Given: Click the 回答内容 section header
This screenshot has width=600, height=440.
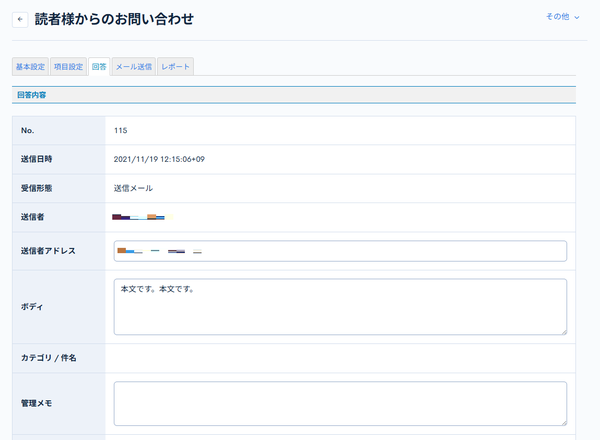Looking at the screenshot, I should click(x=294, y=95).
